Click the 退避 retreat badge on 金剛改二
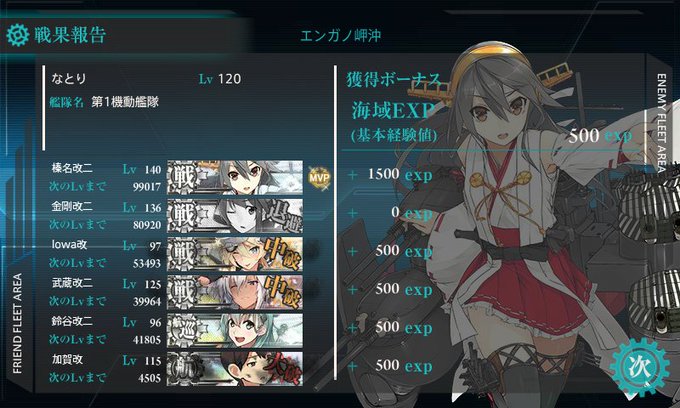 283,215
